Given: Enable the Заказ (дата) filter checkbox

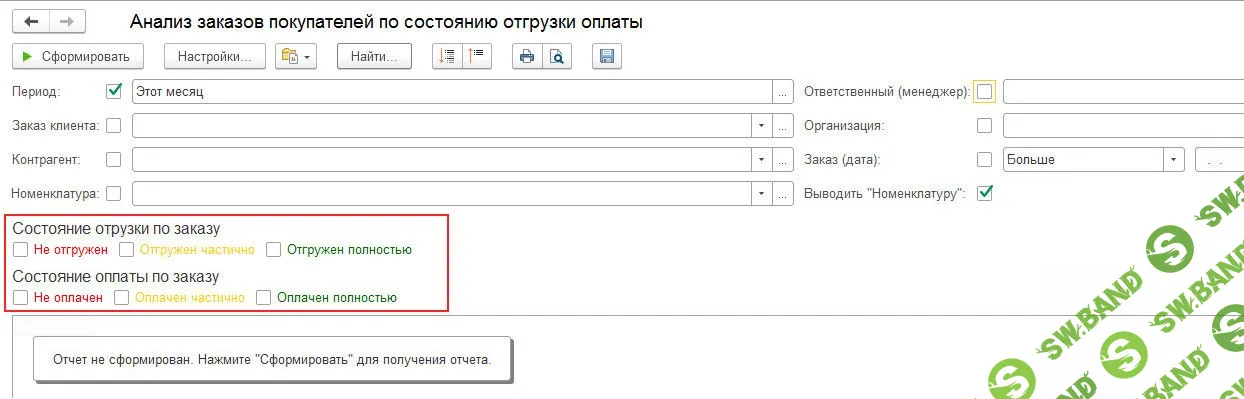Looking at the screenshot, I should [985, 159].
